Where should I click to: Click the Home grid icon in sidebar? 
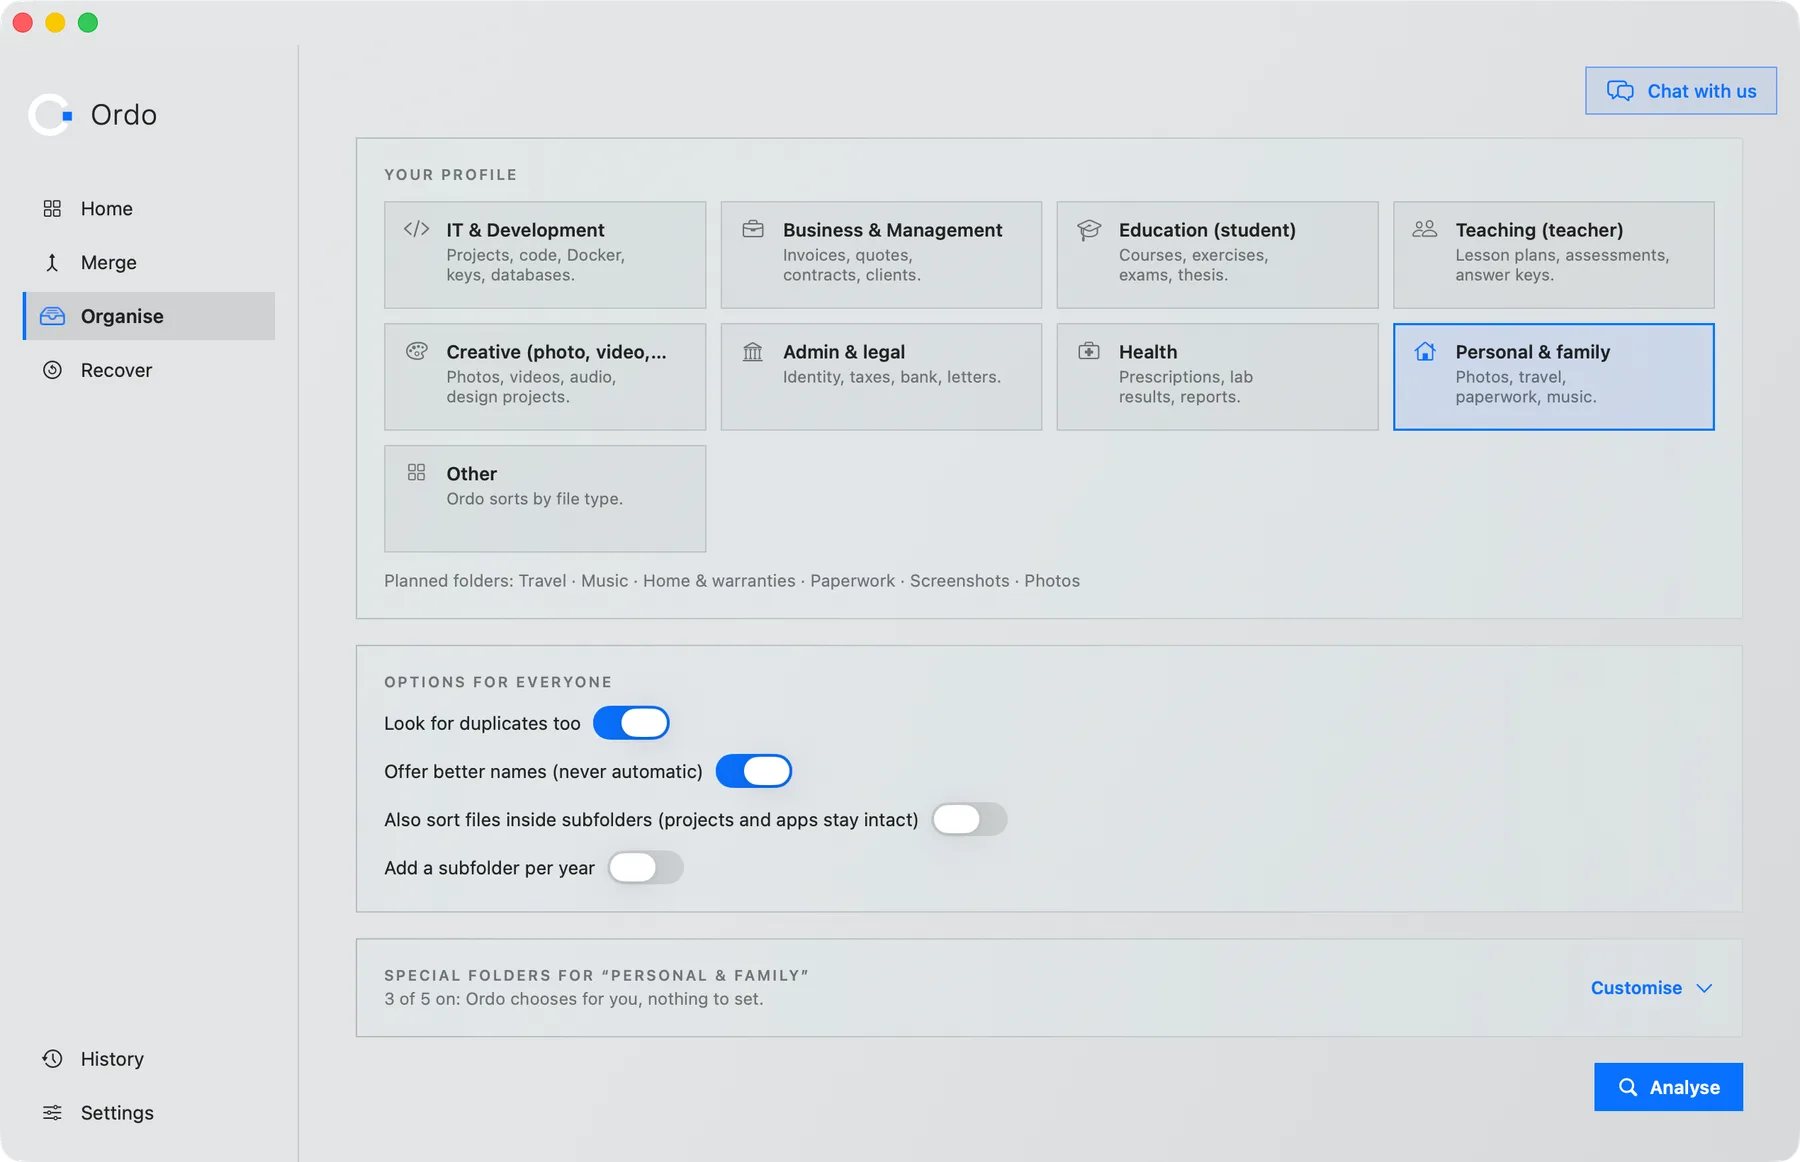coord(52,208)
